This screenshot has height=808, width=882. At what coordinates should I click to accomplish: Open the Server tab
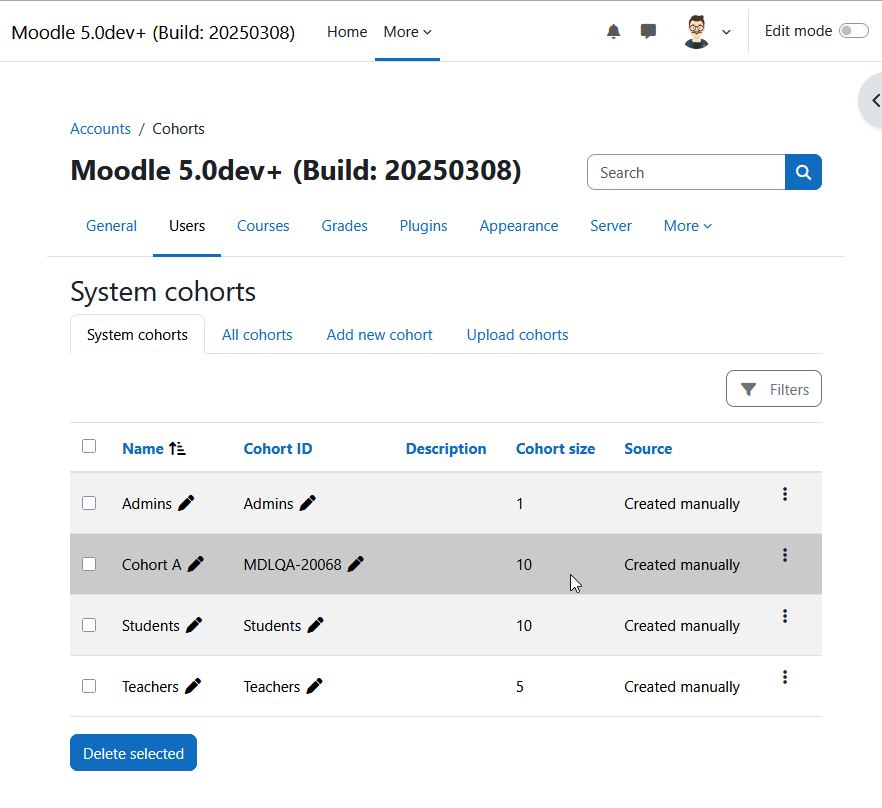point(611,226)
